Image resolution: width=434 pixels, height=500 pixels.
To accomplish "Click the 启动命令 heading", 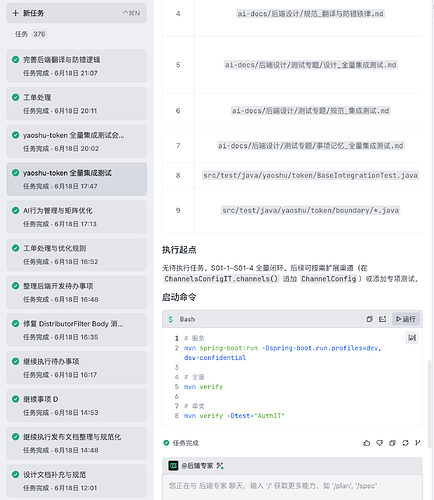I will pyautogui.click(x=179, y=297).
